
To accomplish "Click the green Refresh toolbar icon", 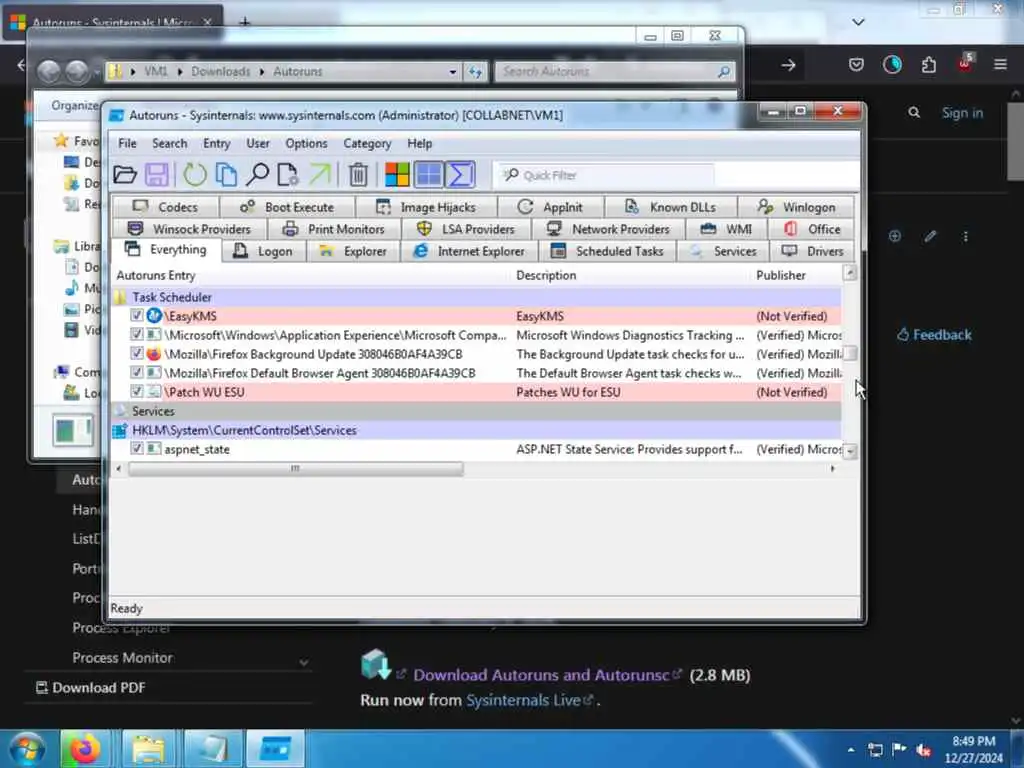I will tap(195, 175).
